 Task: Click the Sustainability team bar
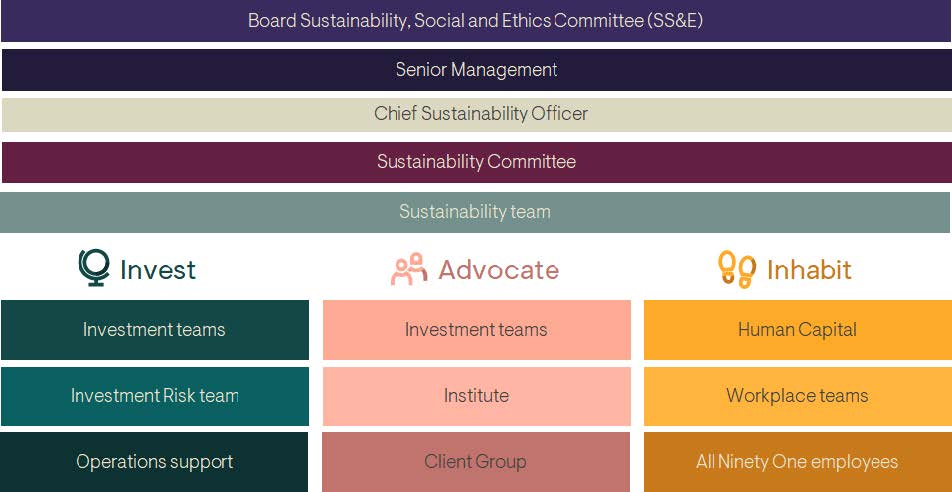pyautogui.click(x=476, y=212)
